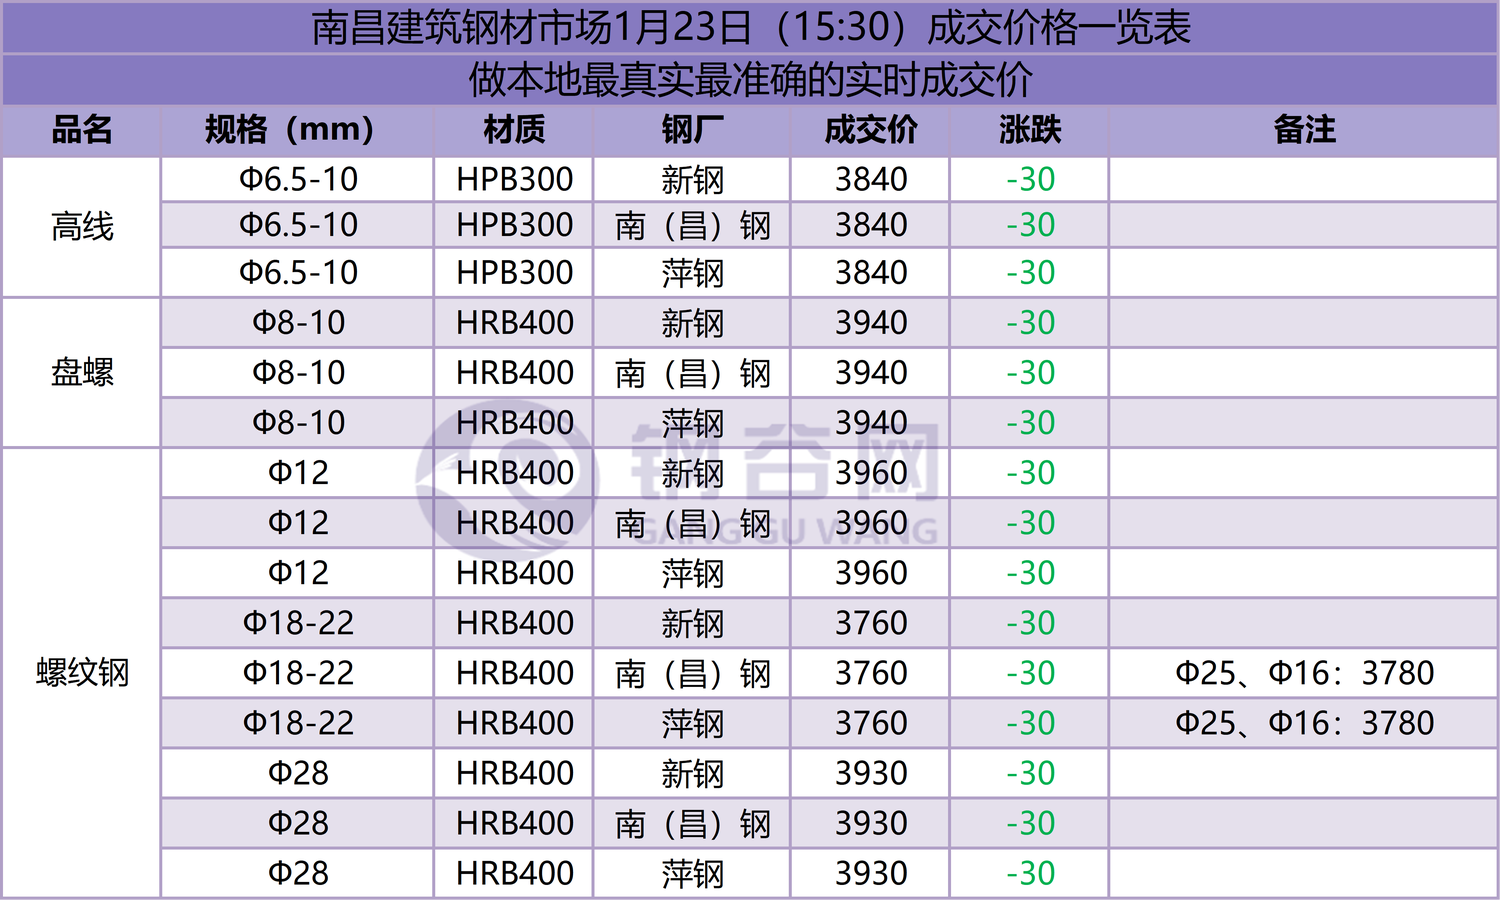Click HRB400 in the 萍钢 Φ12 row
Viewport: 1500px width, 900px height.
(515, 573)
